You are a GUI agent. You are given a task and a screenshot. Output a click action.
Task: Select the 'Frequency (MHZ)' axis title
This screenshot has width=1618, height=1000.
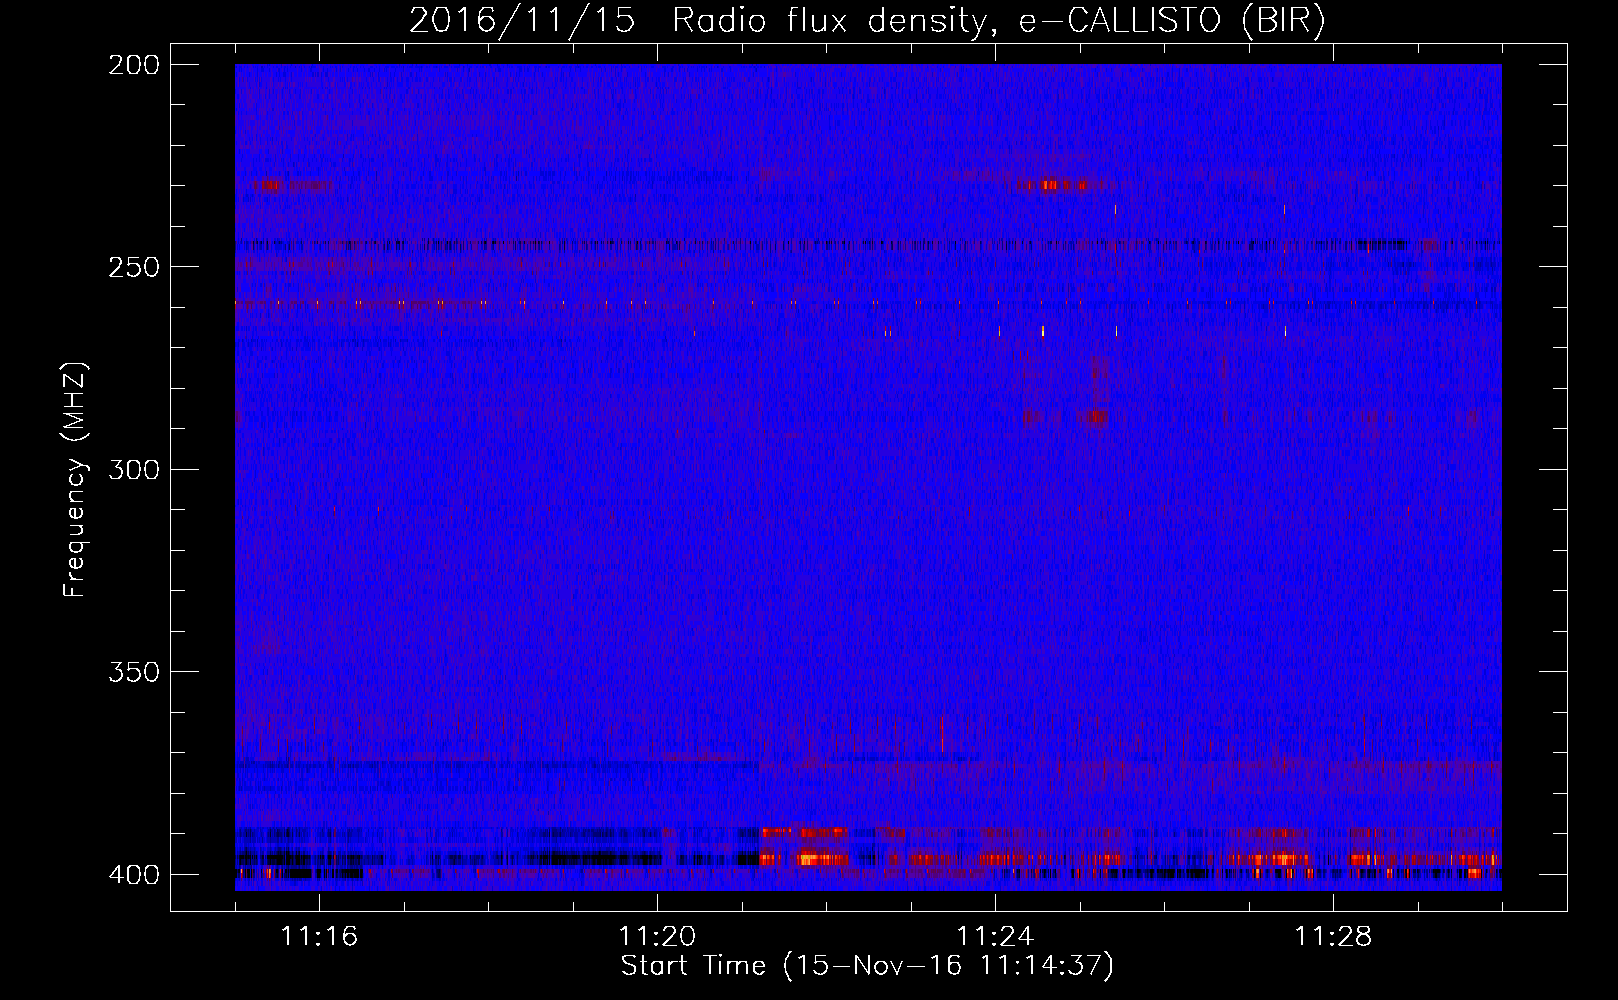75,479
